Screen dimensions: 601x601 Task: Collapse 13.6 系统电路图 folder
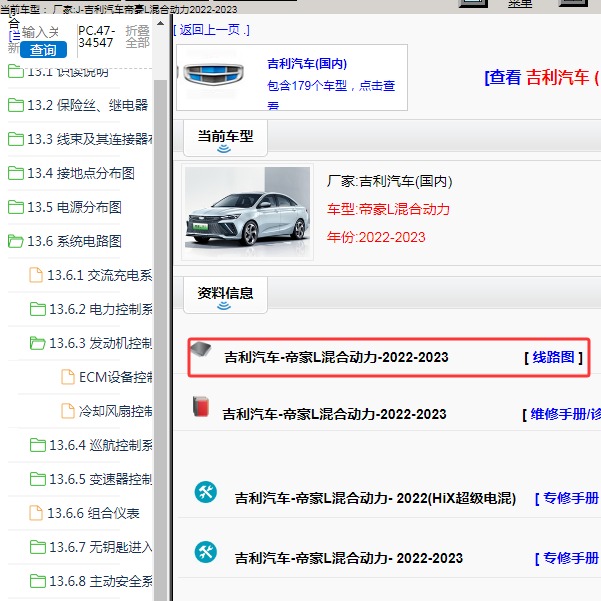click(x=74, y=241)
